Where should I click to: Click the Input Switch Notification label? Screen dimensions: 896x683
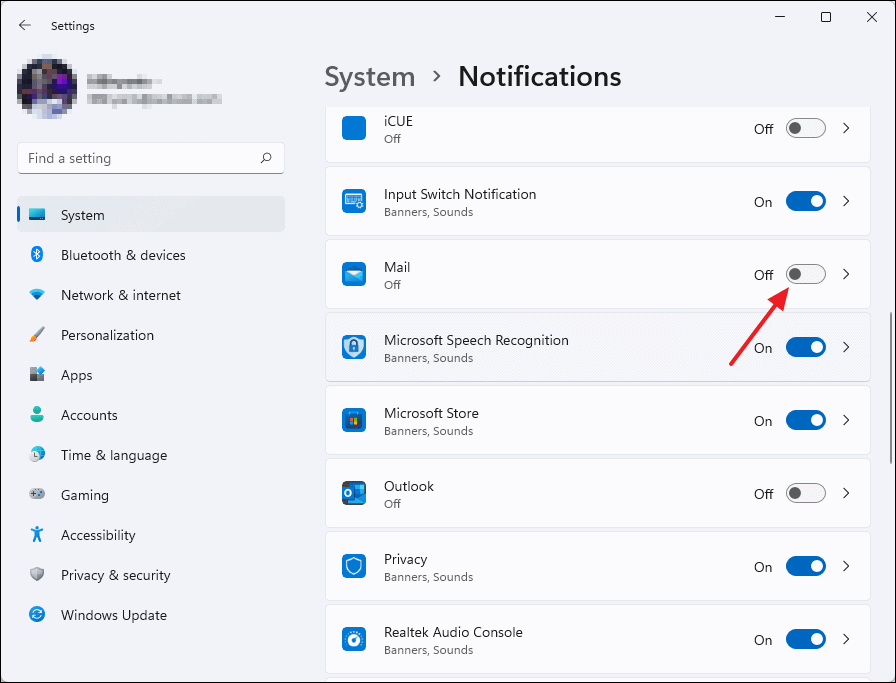[x=460, y=194]
